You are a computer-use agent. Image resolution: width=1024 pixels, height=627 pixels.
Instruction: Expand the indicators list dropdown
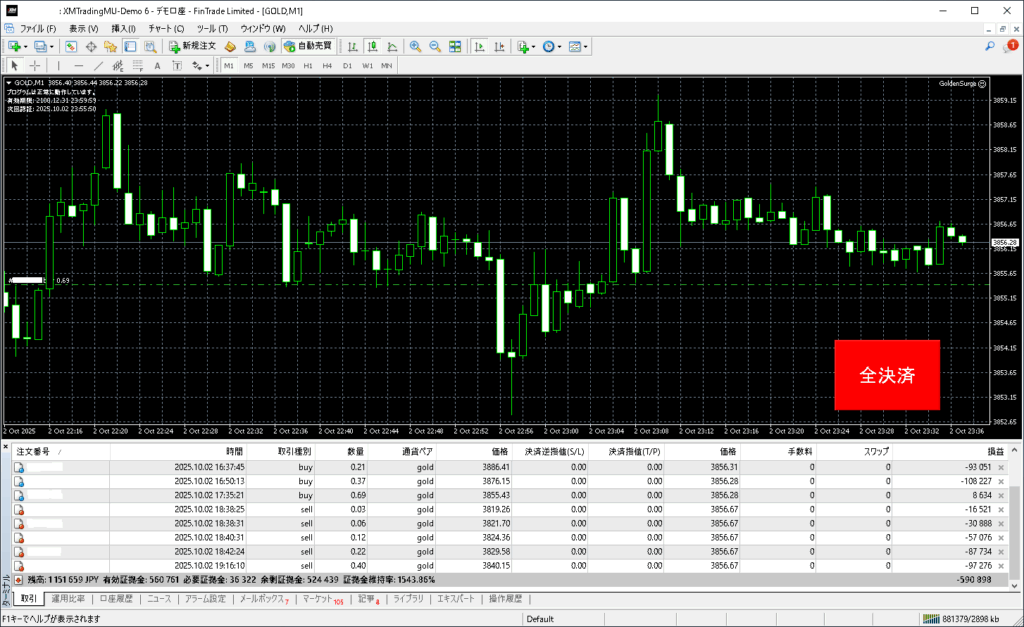[x=534, y=47]
